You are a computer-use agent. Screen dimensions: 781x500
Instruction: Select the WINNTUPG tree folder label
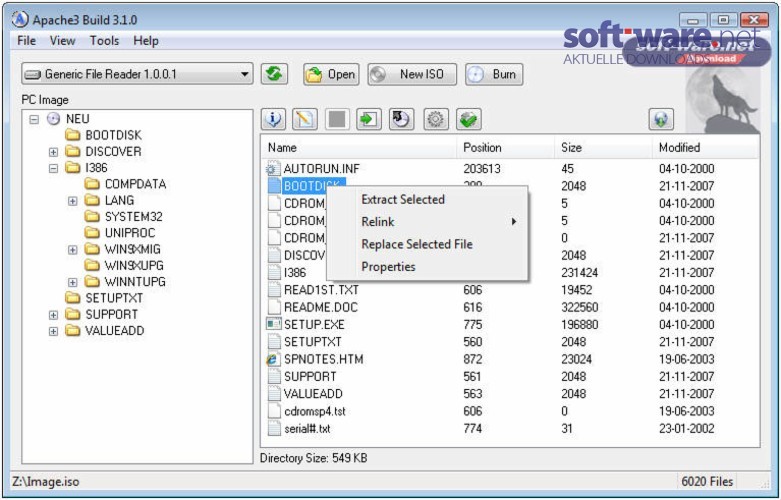tap(135, 282)
